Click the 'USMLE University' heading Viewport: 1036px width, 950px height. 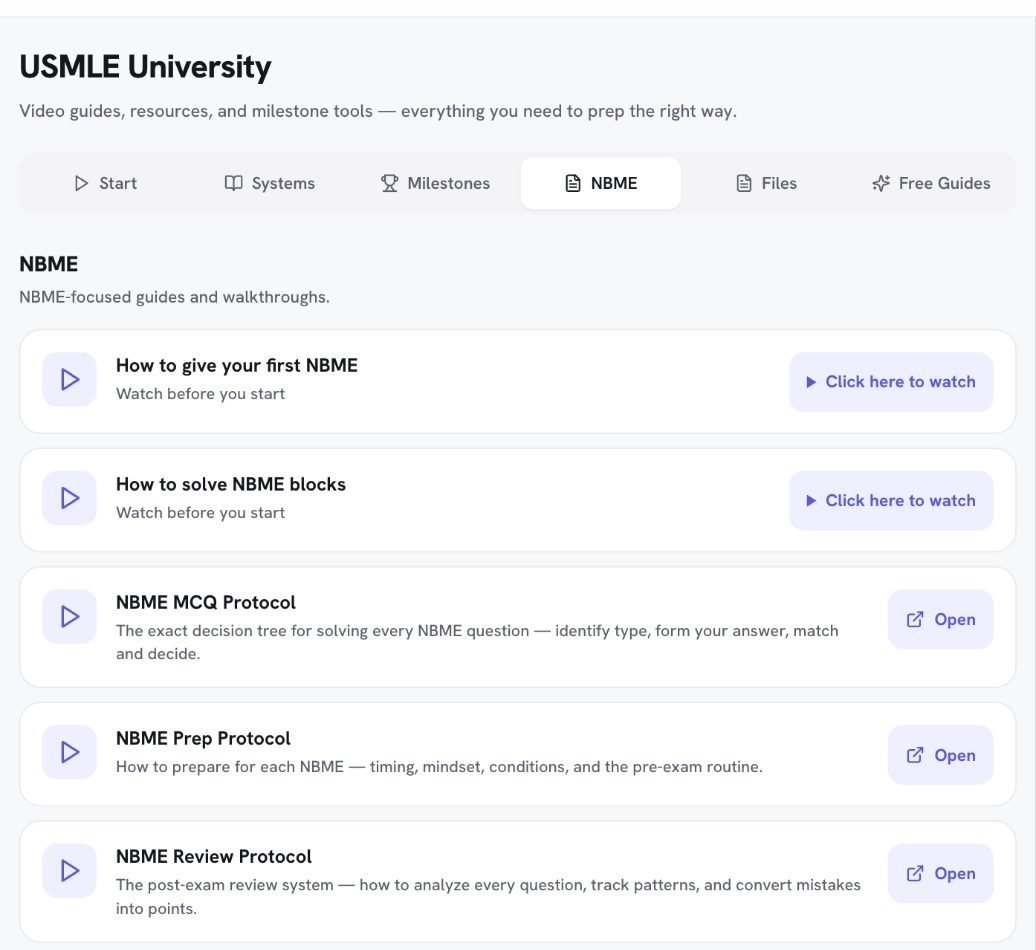[145, 67]
